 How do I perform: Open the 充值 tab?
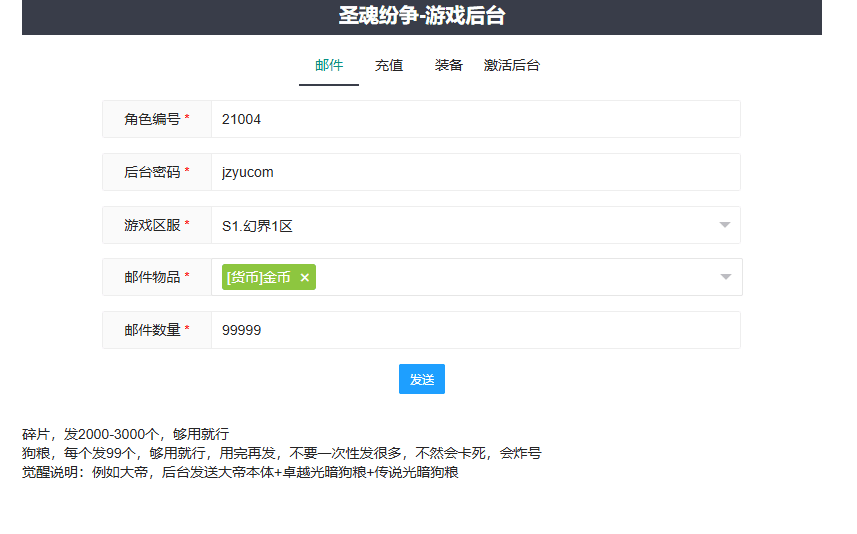(x=389, y=66)
